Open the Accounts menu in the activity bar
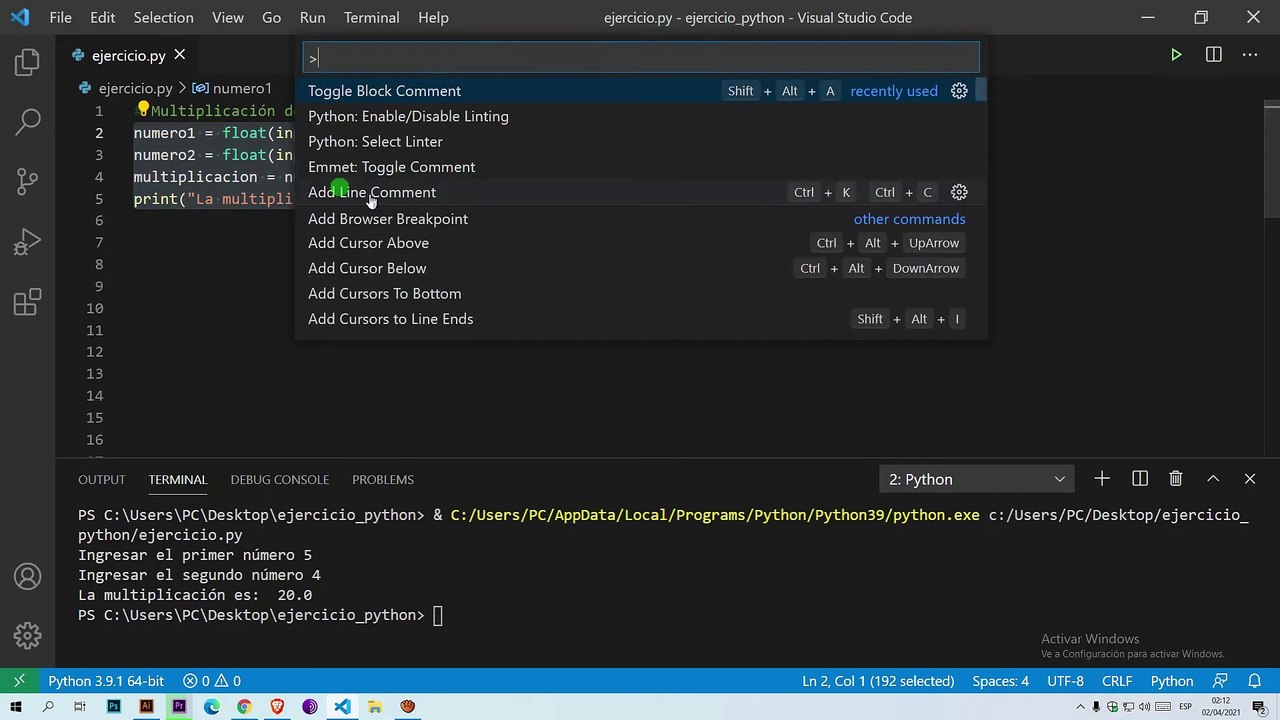Screen dimensions: 1280x720 [x=27, y=576]
